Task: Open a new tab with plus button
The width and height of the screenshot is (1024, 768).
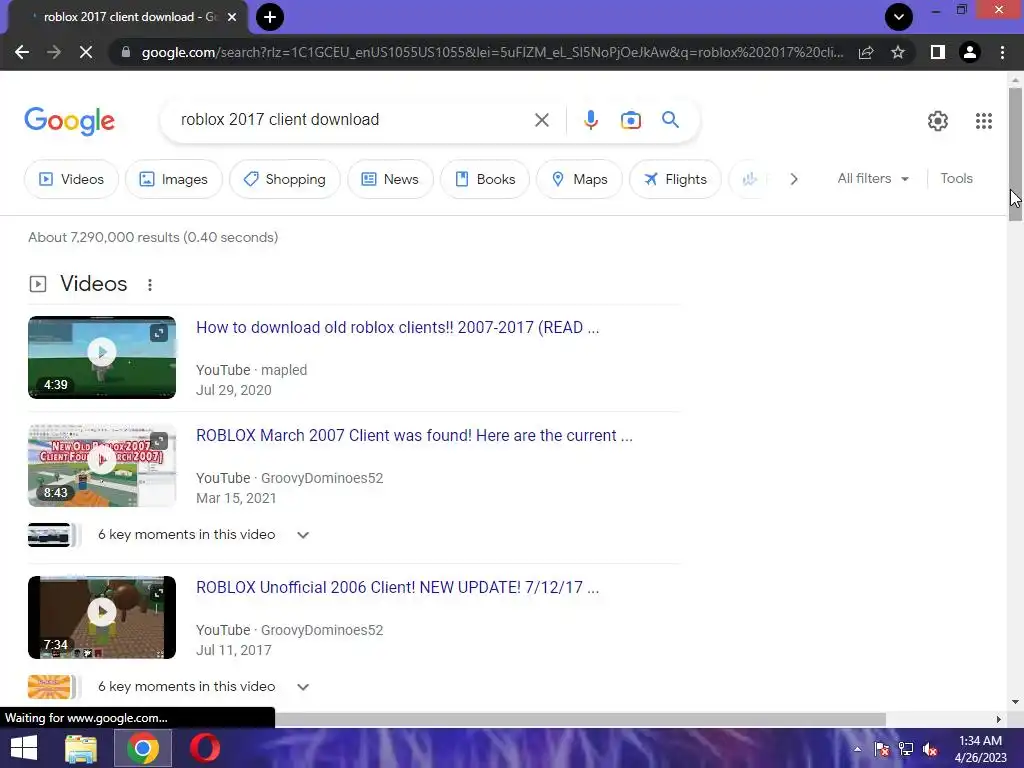Action: pos(270,17)
